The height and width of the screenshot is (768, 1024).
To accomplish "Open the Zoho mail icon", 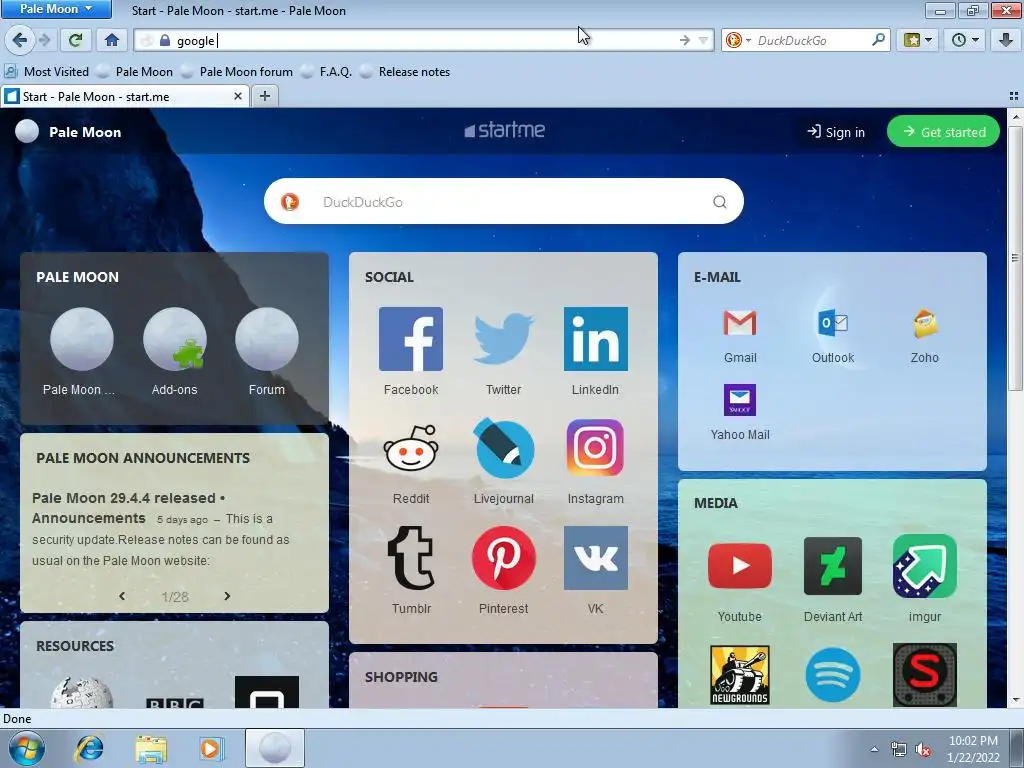I will (x=925, y=323).
